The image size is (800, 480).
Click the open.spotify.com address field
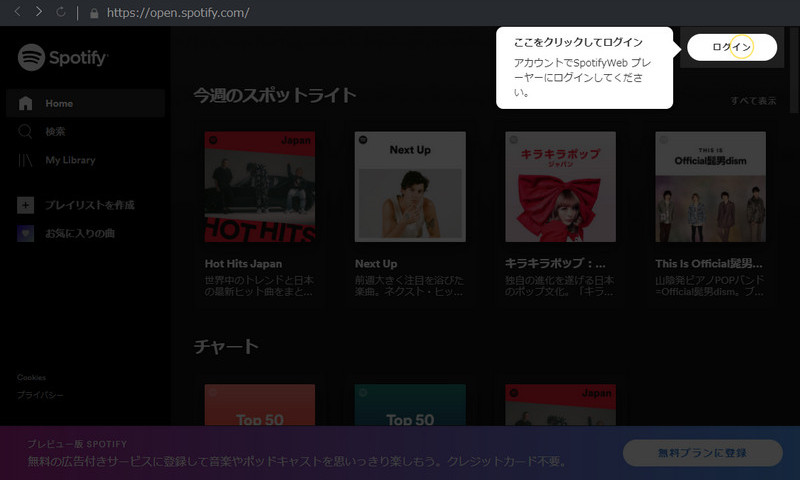[178, 13]
